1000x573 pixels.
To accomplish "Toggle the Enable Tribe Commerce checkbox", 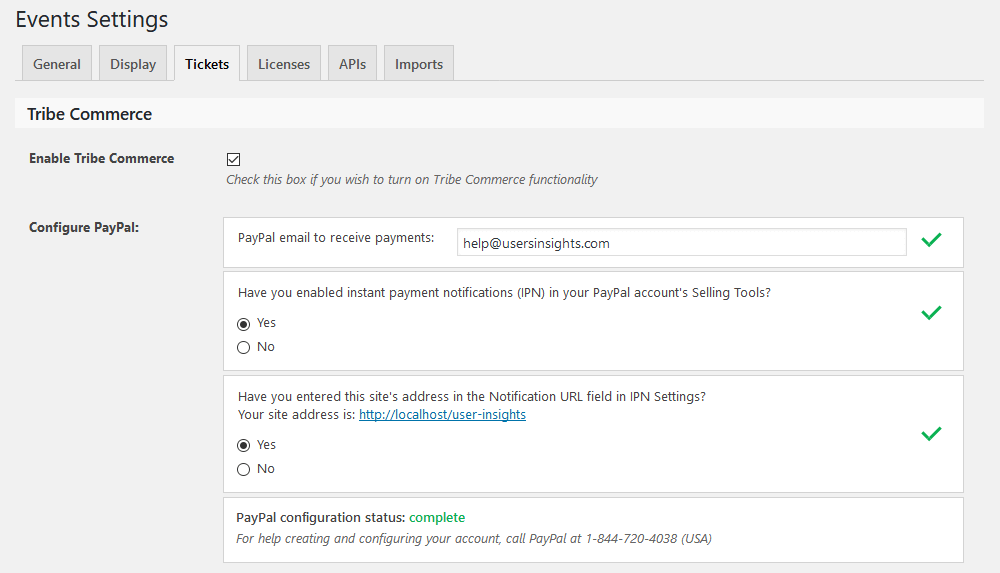I will click(233, 160).
